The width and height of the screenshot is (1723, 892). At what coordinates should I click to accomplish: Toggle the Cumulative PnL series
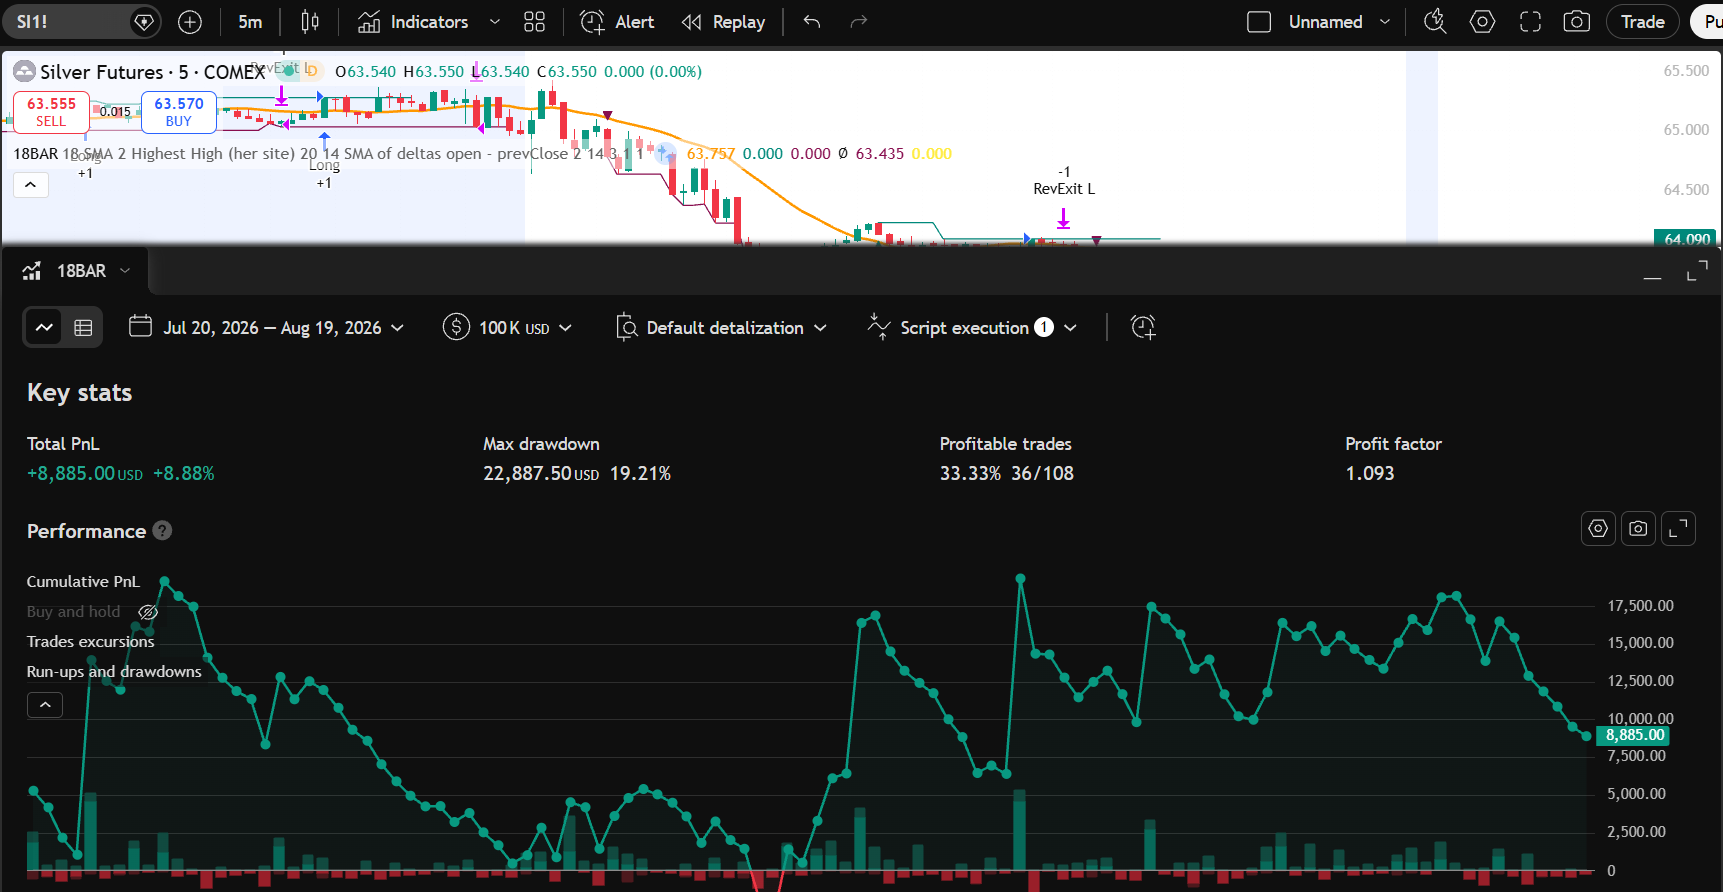83,581
